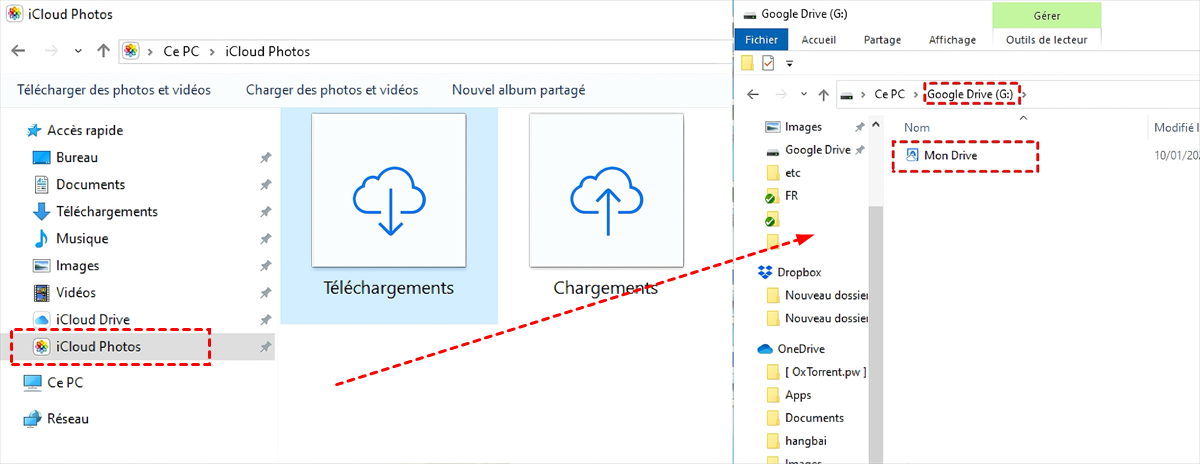Expand the chevron after Google Drive (G:) in path
The height and width of the screenshot is (464, 1200).
coord(1023,94)
